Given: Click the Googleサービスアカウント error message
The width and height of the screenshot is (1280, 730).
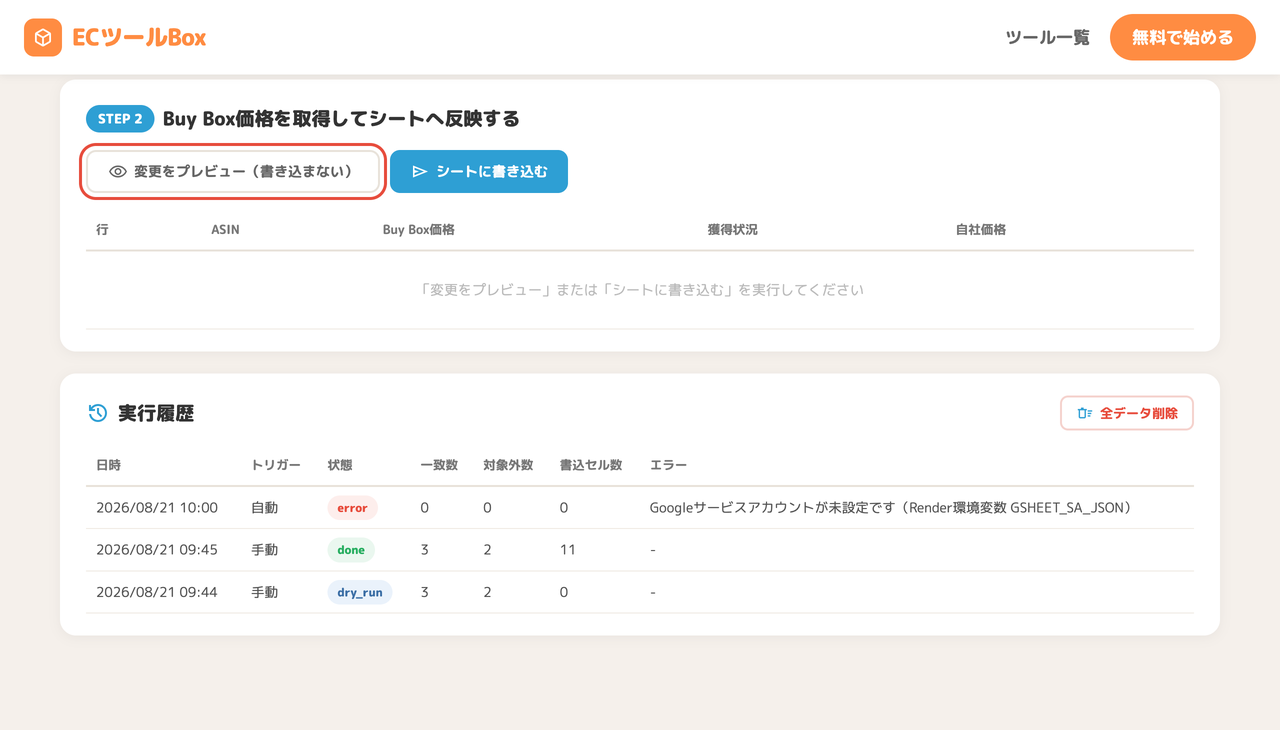Looking at the screenshot, I should 891,508.
